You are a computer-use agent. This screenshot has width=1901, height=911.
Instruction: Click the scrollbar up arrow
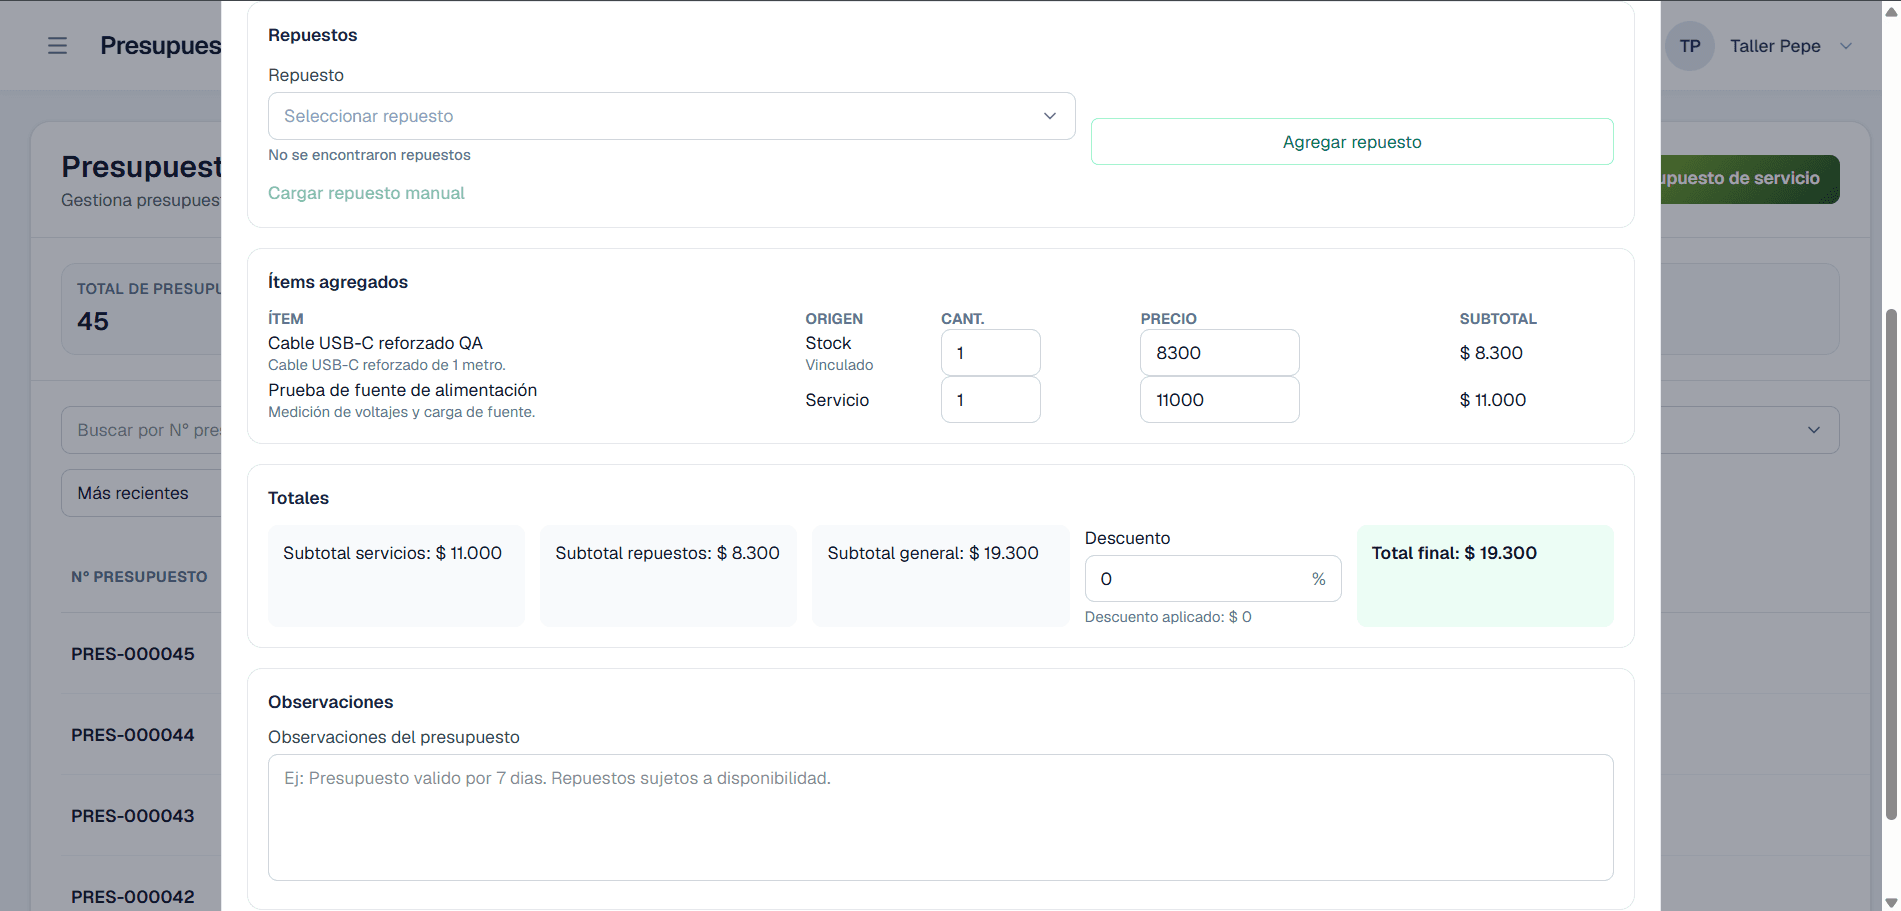pyautogui.click(x=1891, y=10)
